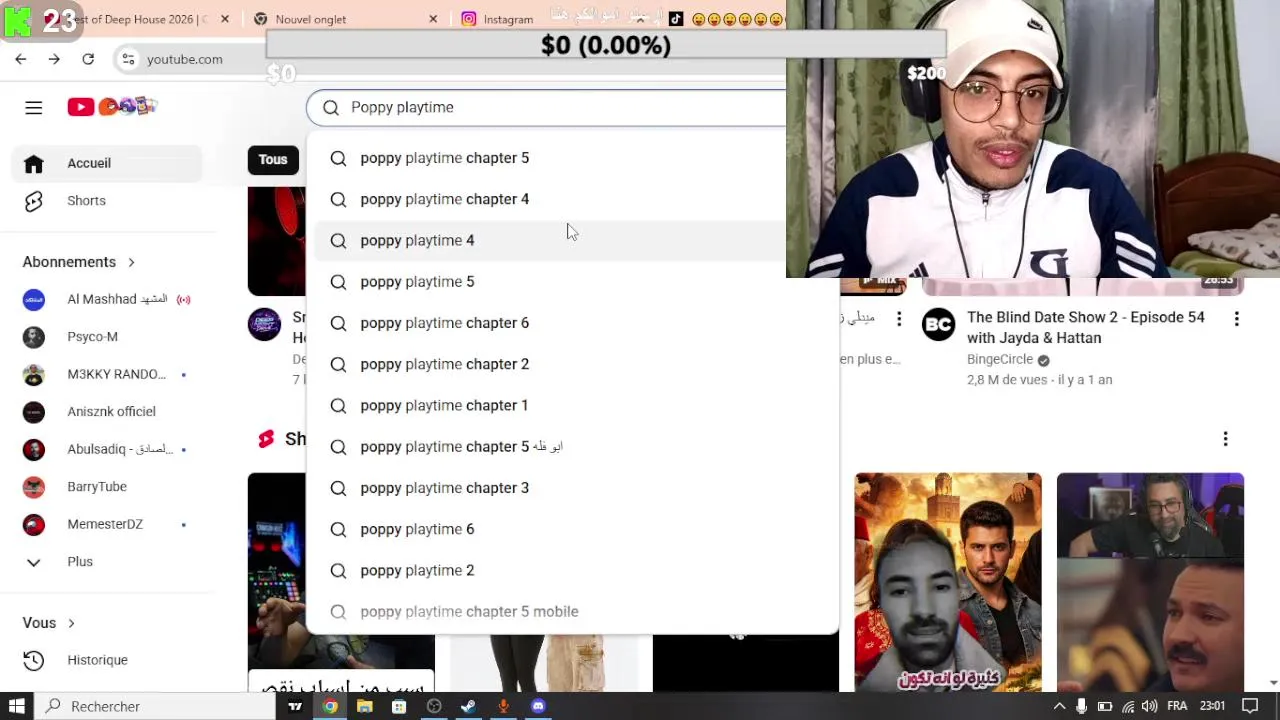Screen dimensions: 1280x720
Task: Expand the Abonnements section arrow
Action: [x=131, y=262]
